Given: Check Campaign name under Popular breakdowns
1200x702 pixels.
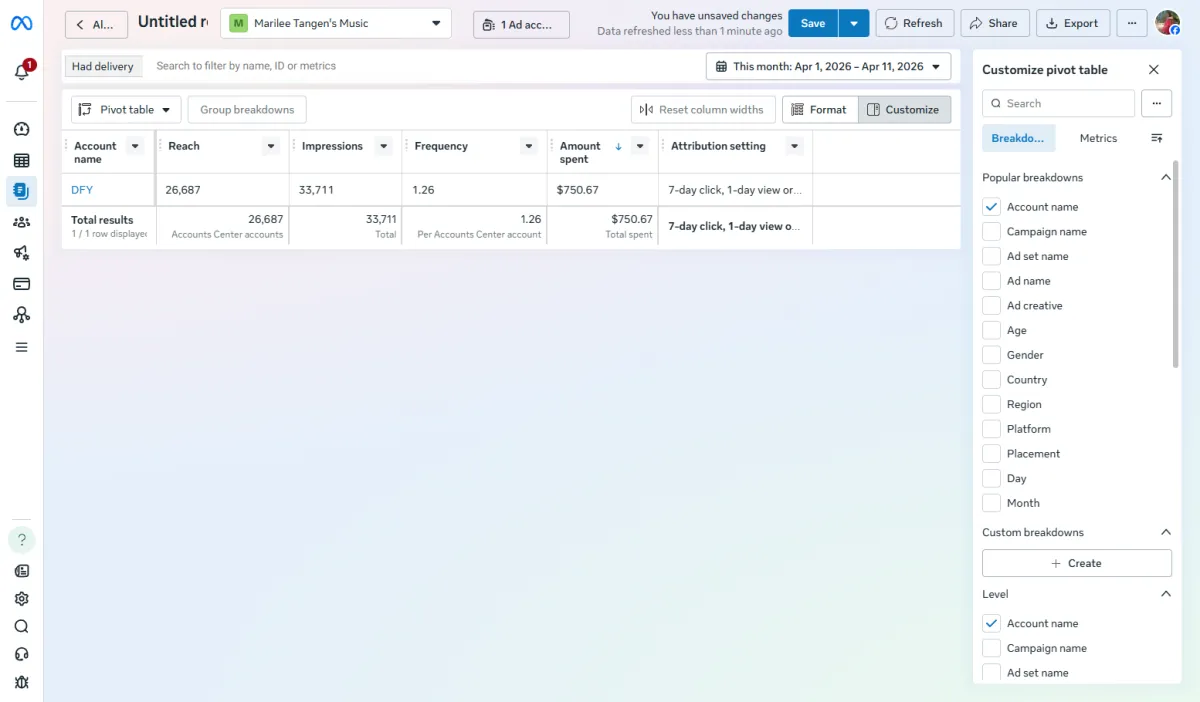Looking at the screenshot, I should coord(991,231).
